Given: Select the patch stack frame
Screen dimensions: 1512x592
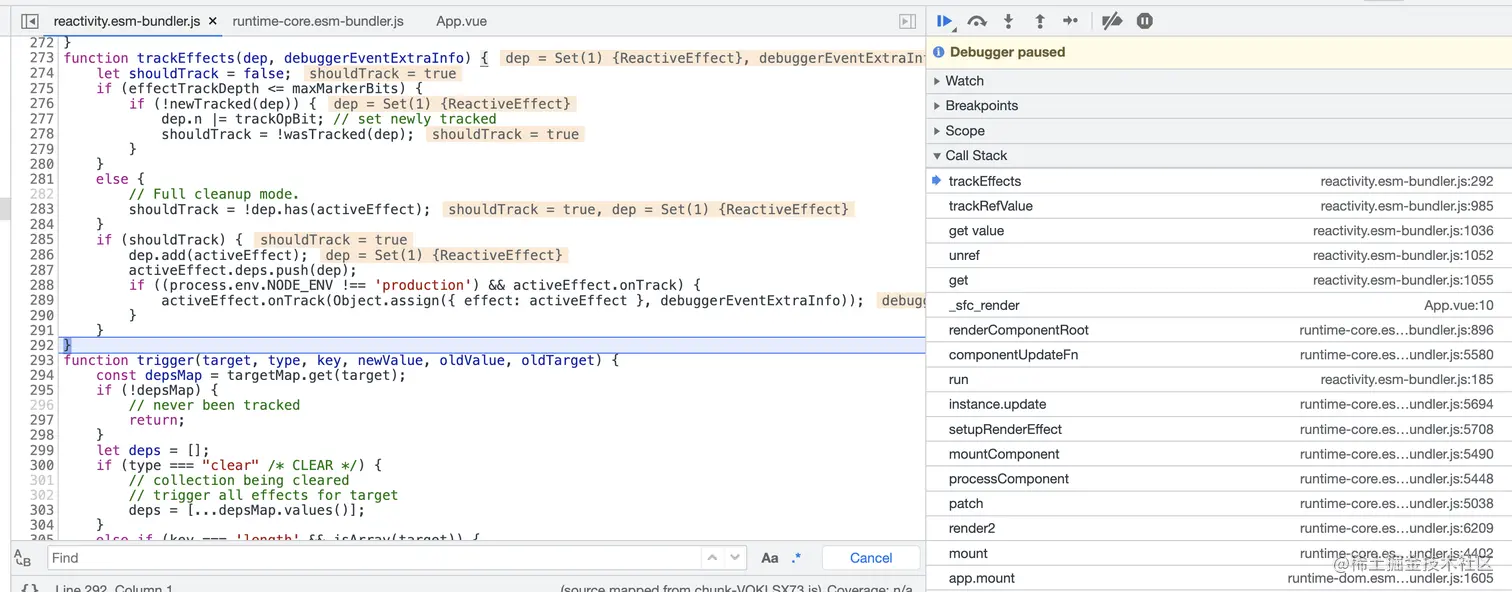Looking at the screenshot, I should tap(1219, 504).
